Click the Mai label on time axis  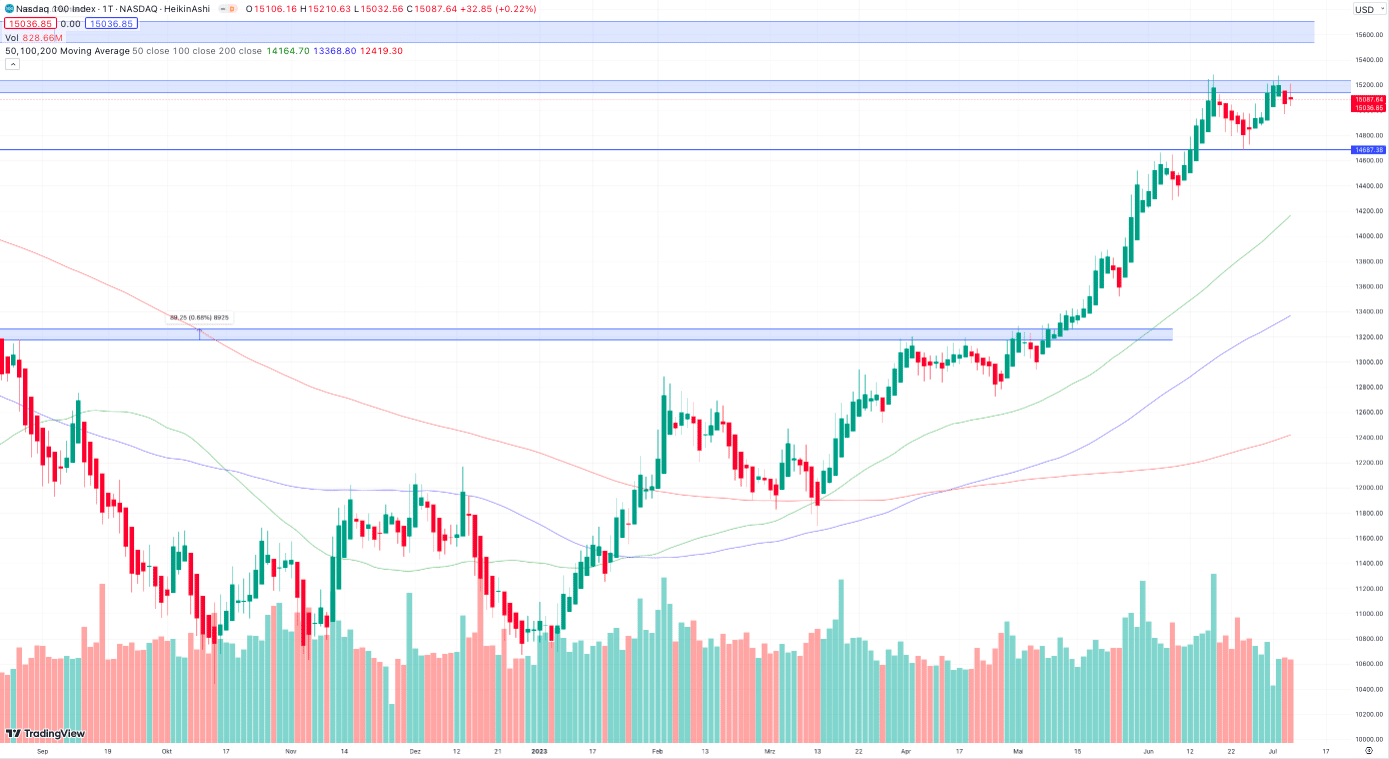(x=1019, y=750)
